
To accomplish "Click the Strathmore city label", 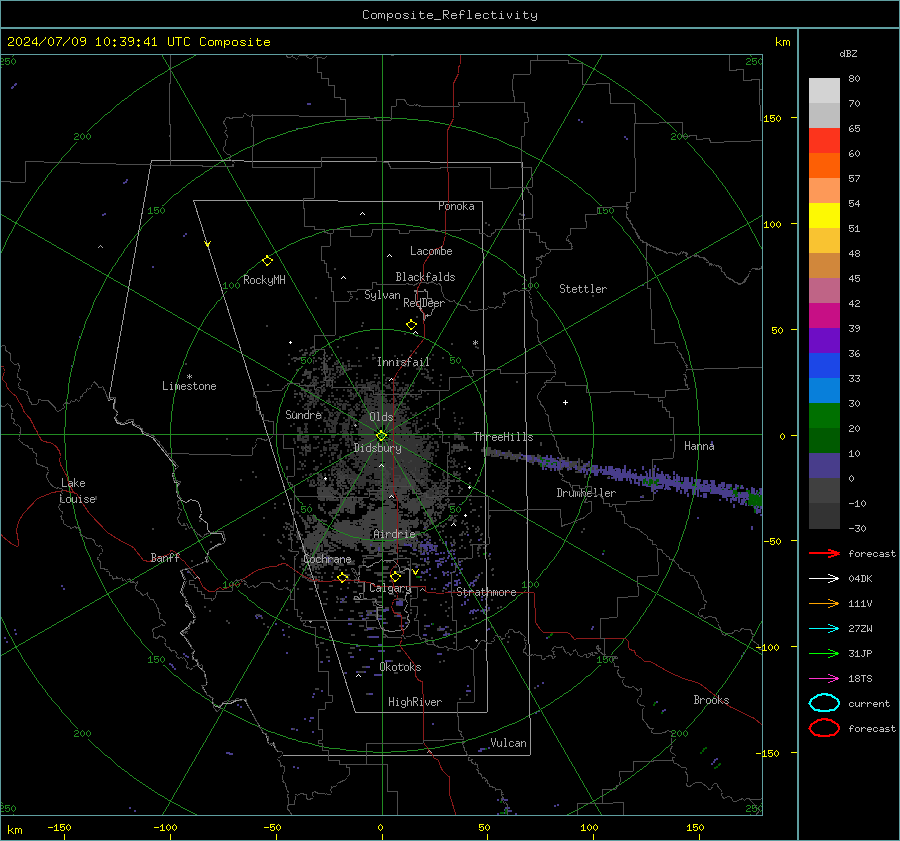I will point(486,592).
